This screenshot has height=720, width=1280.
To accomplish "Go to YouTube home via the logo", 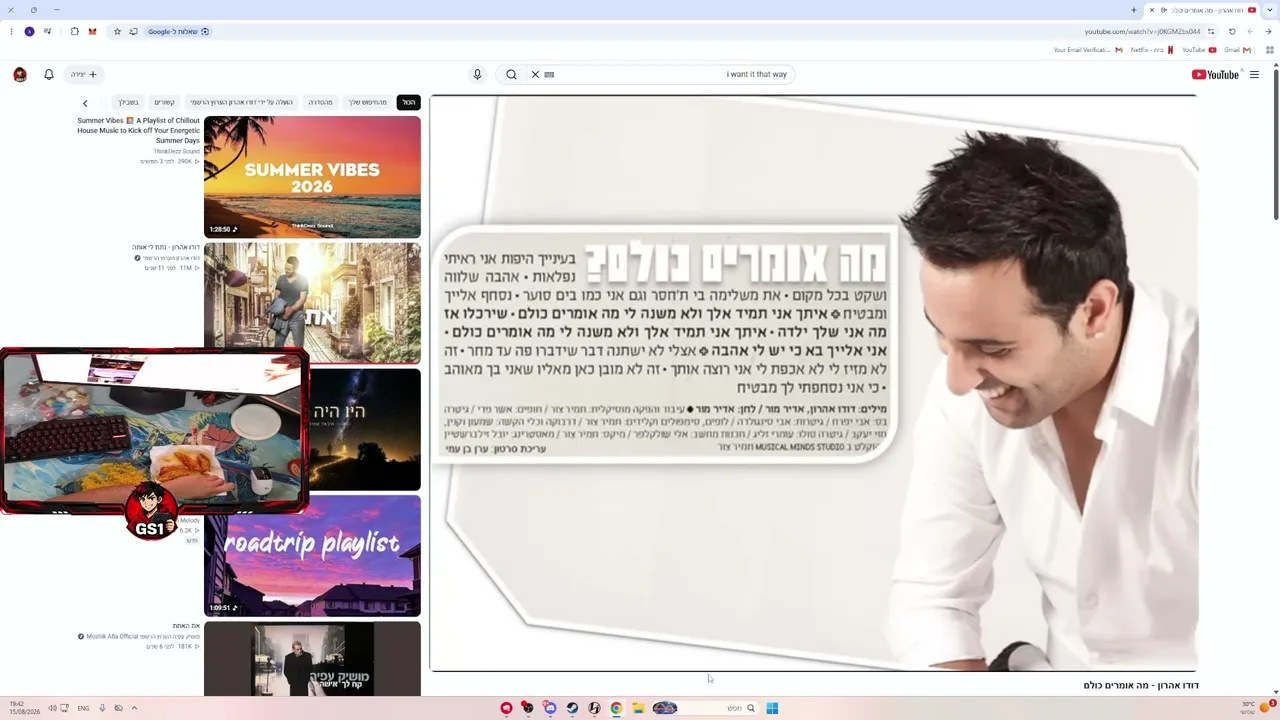I will tap(1215, 74).
